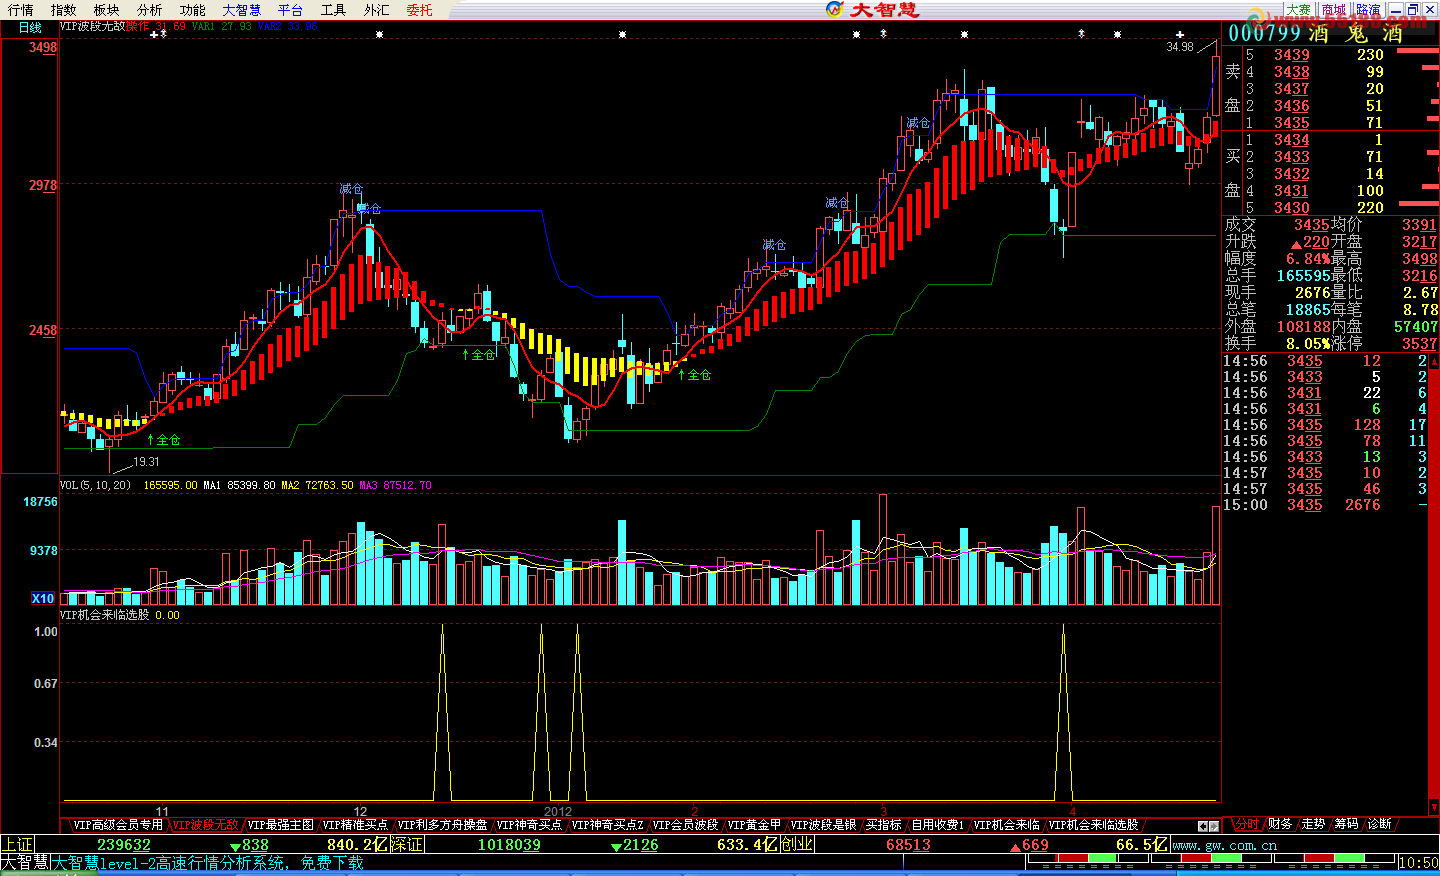Switch to VIP波段无敌 indicator tab

pyautogui.click(x=206, y=825)
